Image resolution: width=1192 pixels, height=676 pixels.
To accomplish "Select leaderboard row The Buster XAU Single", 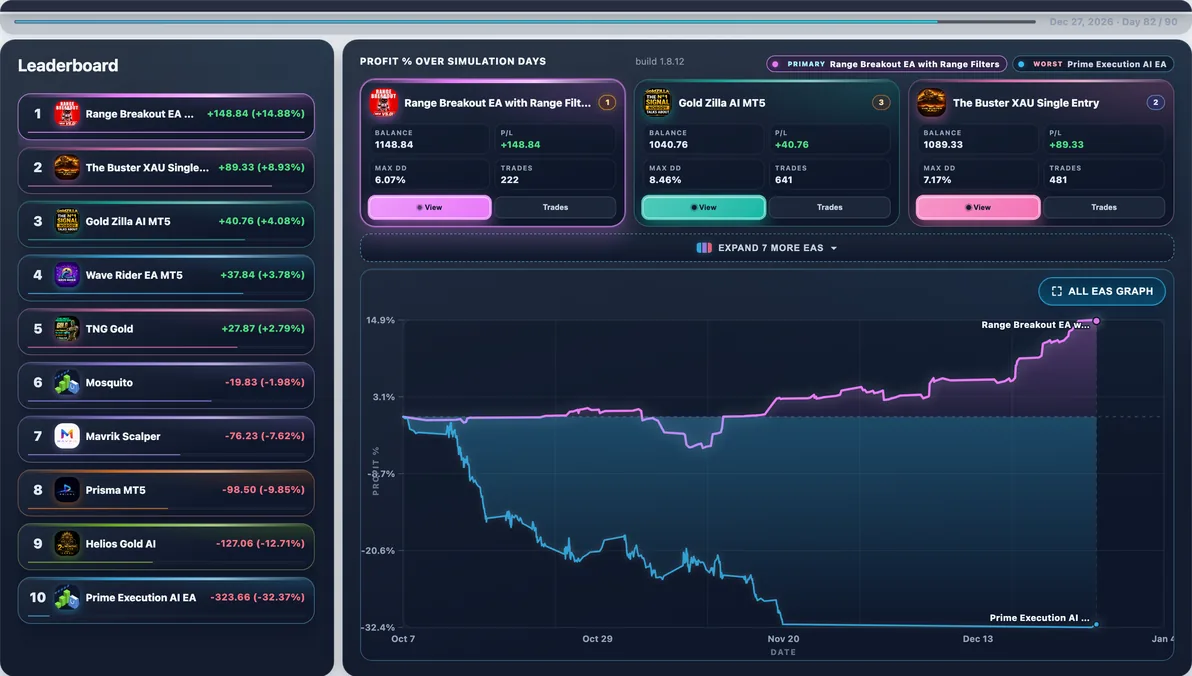I will click(166, 170).
